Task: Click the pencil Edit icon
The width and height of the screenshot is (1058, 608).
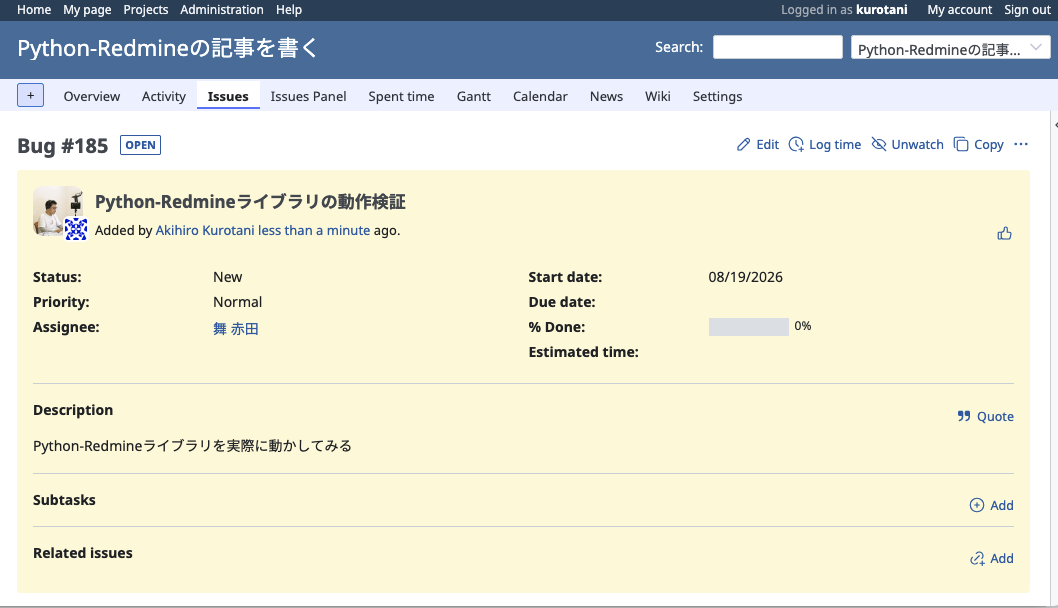Action: tap(744, 144)
